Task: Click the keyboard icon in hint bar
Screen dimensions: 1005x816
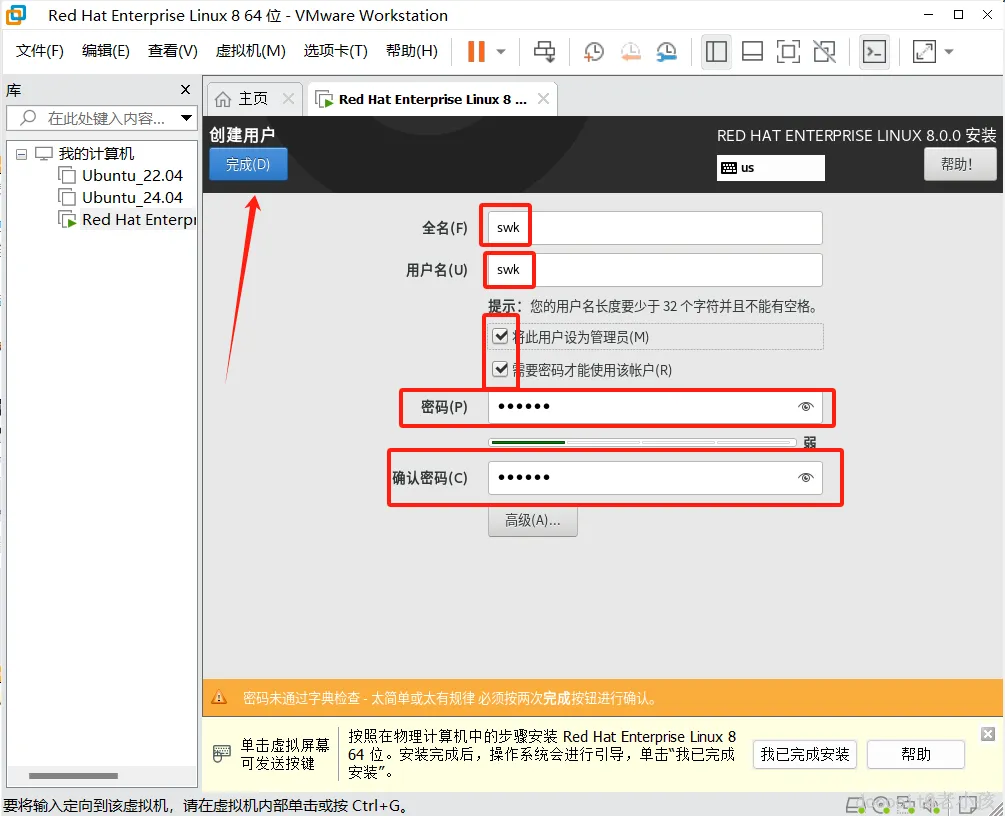Action: [x=222, y=754]
